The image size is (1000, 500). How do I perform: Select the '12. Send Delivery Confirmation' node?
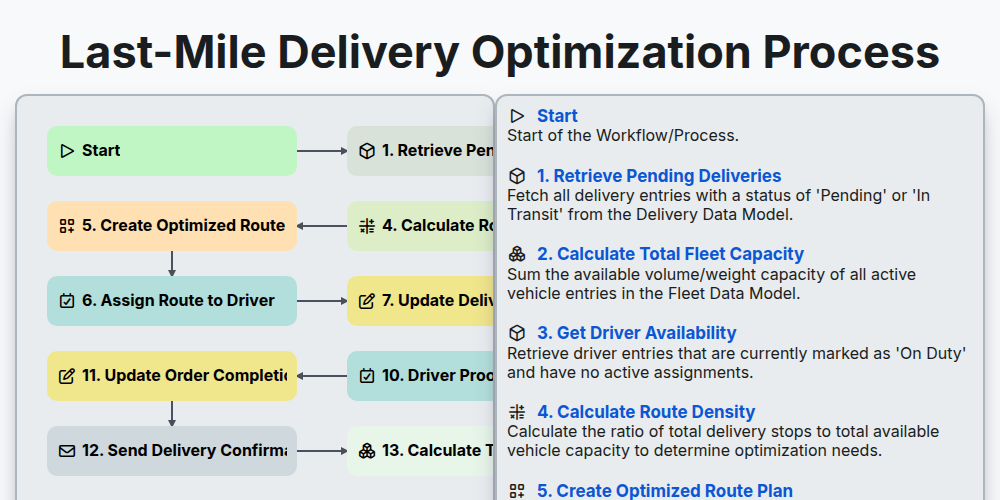coord(172,451)
